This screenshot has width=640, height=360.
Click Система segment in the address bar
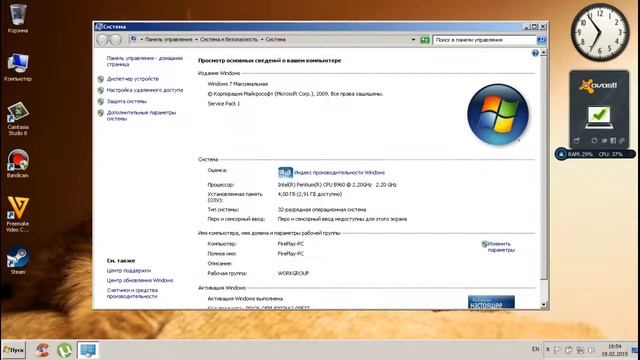click(x=276, y=40)
